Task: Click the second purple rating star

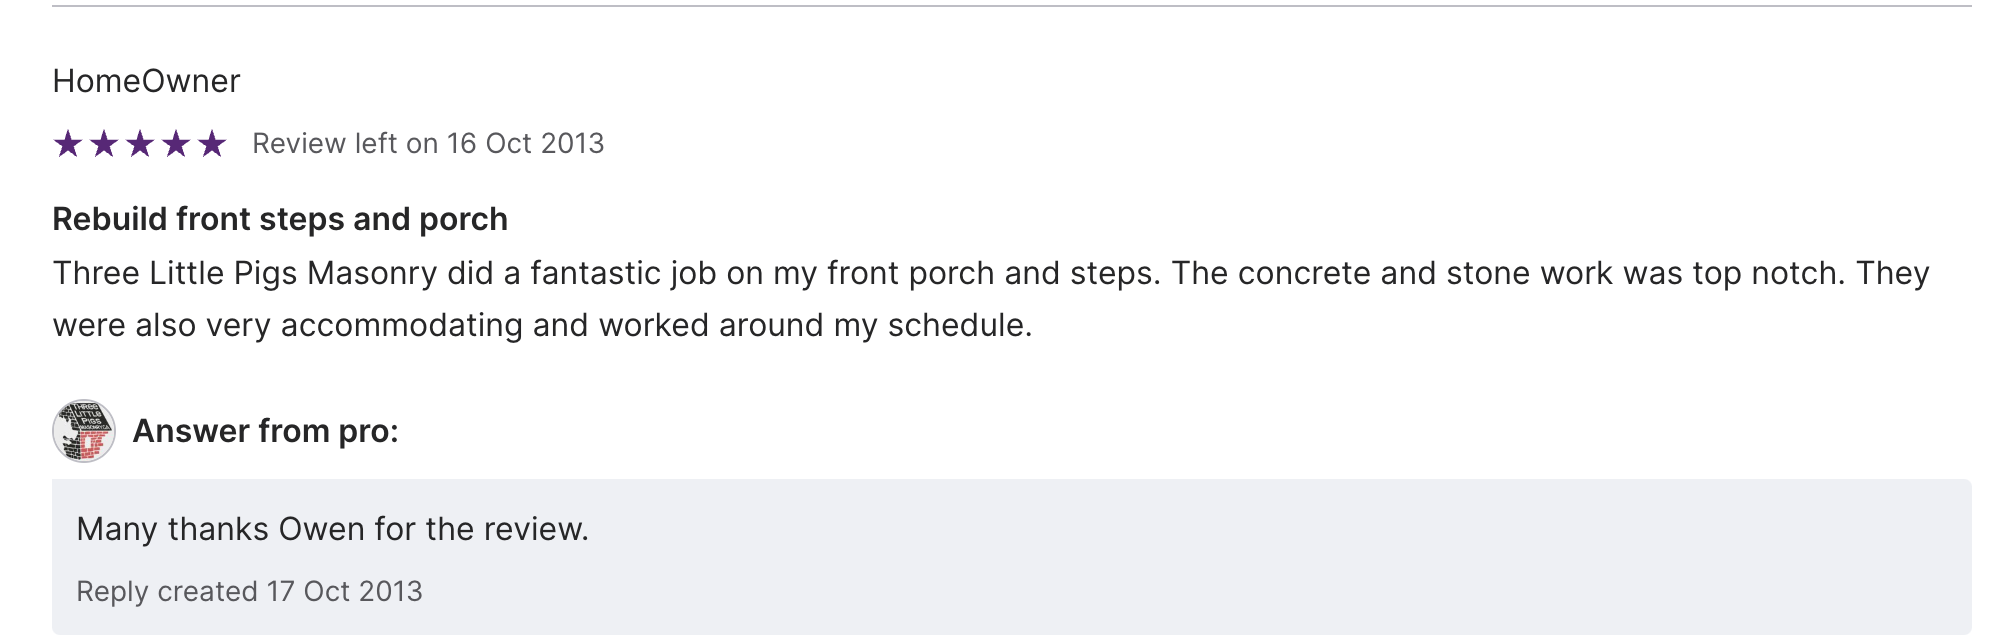Action: [x=104, y=144]
